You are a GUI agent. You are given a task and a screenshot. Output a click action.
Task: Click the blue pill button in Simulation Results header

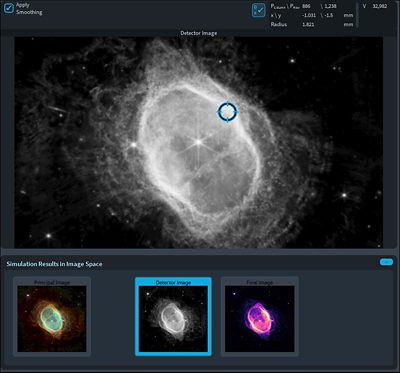[386, 262]
